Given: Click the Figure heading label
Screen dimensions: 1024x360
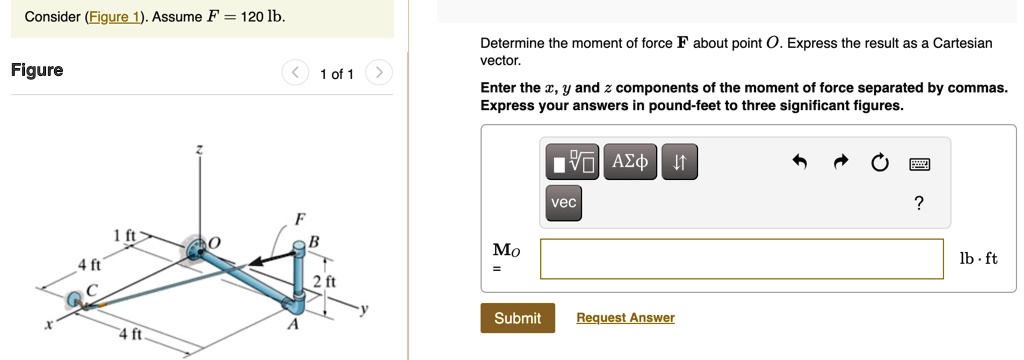Looking at the screenshot, I should click(x=37, y=70).
